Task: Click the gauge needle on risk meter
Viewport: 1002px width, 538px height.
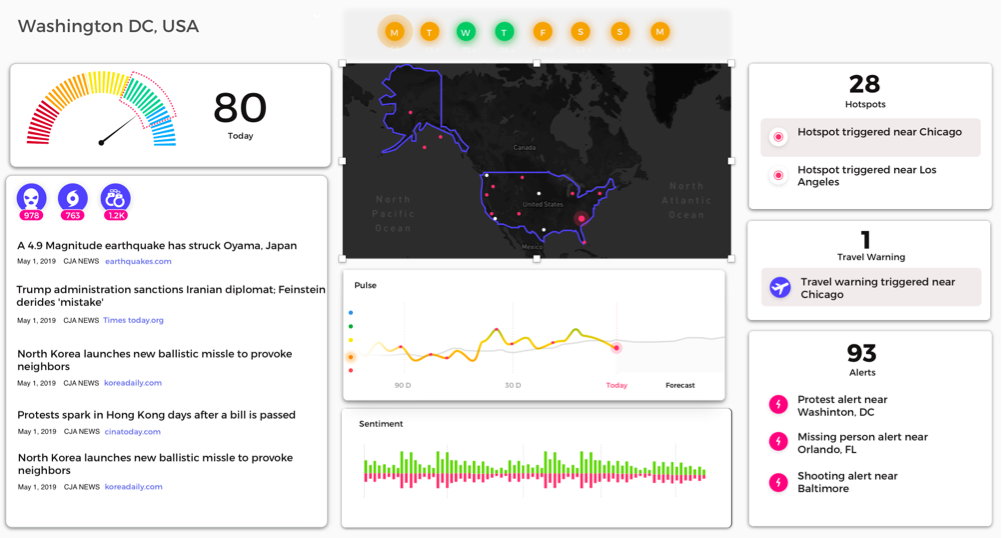Action: tap(118, 130)
